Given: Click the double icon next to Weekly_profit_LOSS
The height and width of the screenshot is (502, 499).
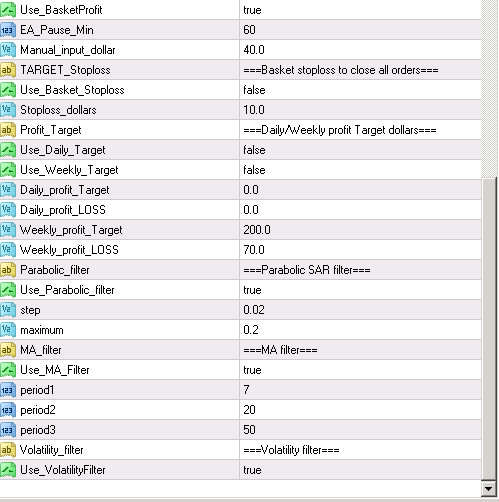Looking at the screenshot, I should click(8, 250).
